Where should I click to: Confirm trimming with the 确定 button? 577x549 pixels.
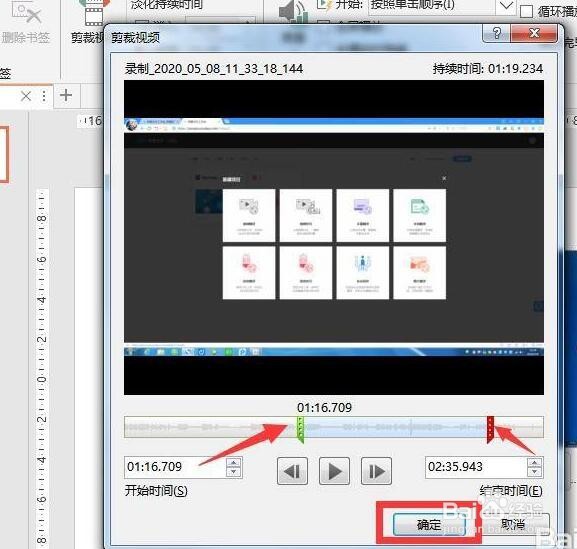(429, 524)
